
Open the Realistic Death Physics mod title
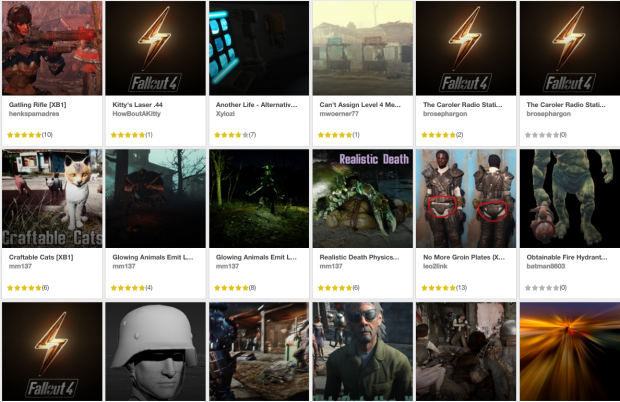(x=359, y=257)
